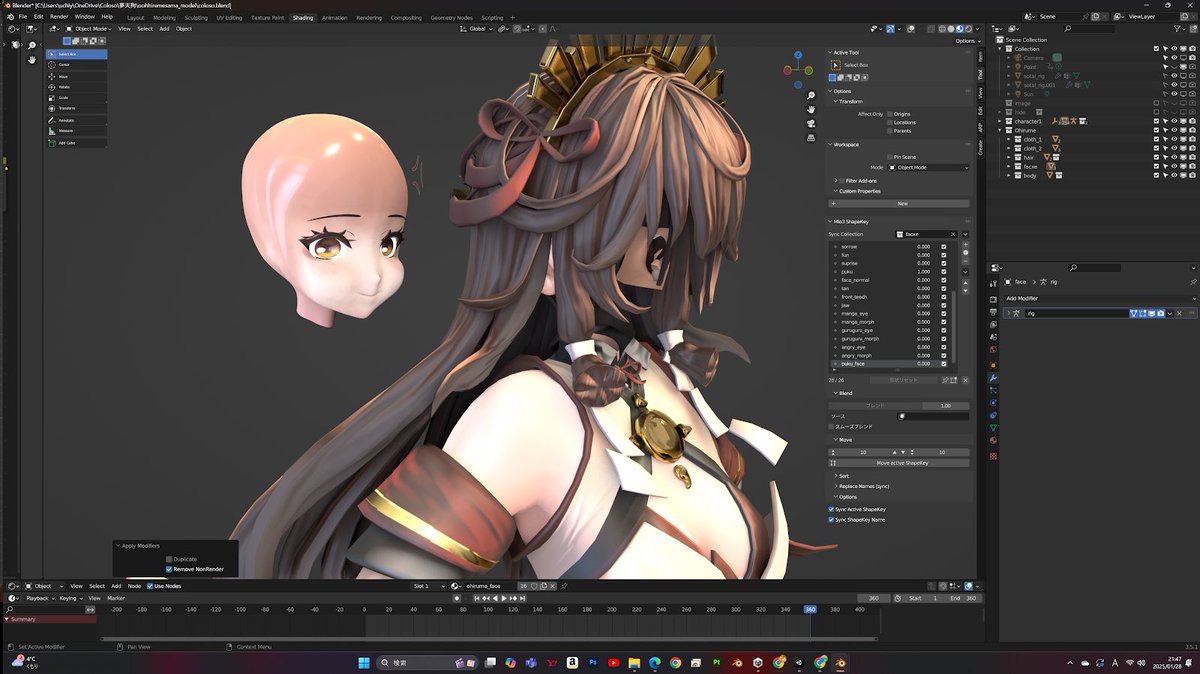Toggle Use Nodes in node editor
This screenshot has width=1200, height=674.
[151, 586]
